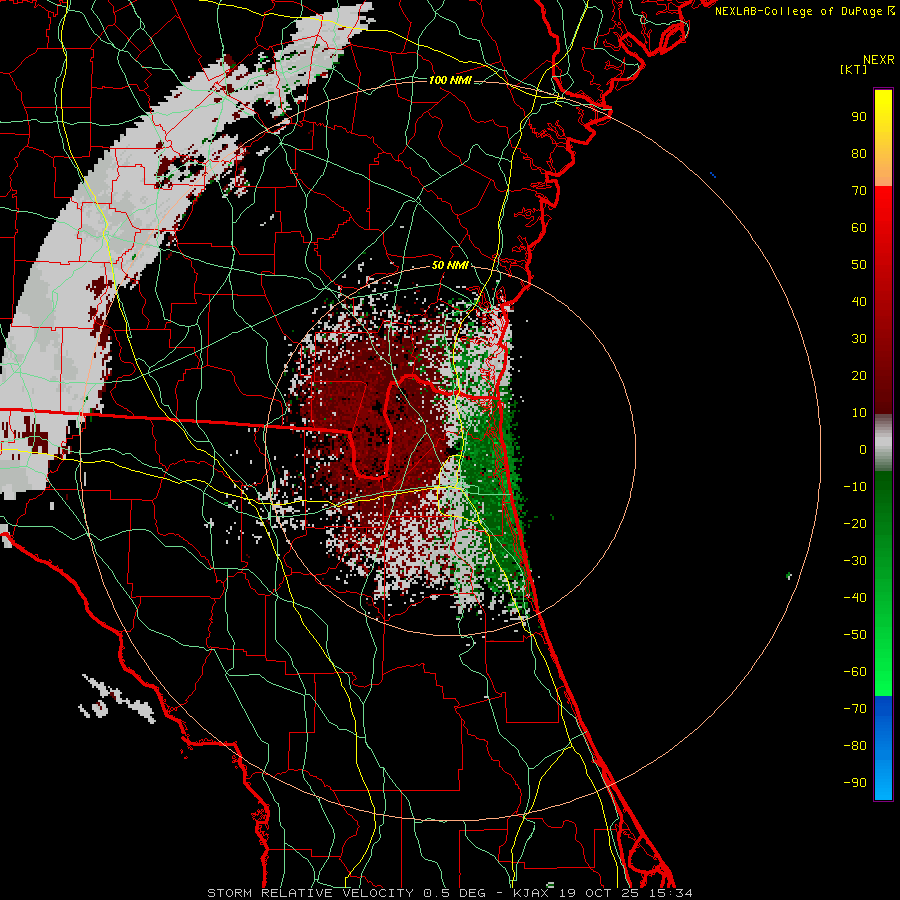This screenshot has width=900, height=900.
Task: Click the STORM RELATIVE VELOCITY caption text
Action: click(312, 893)
